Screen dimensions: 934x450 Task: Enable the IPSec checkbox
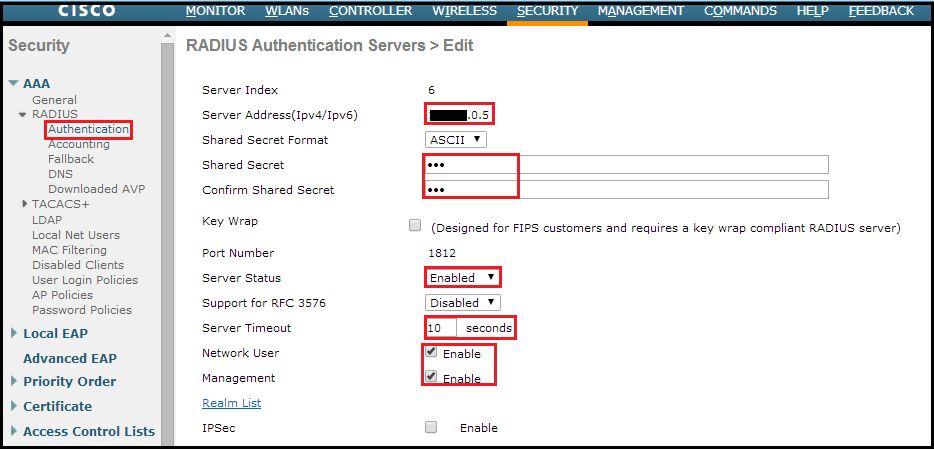tap(431, 427)
